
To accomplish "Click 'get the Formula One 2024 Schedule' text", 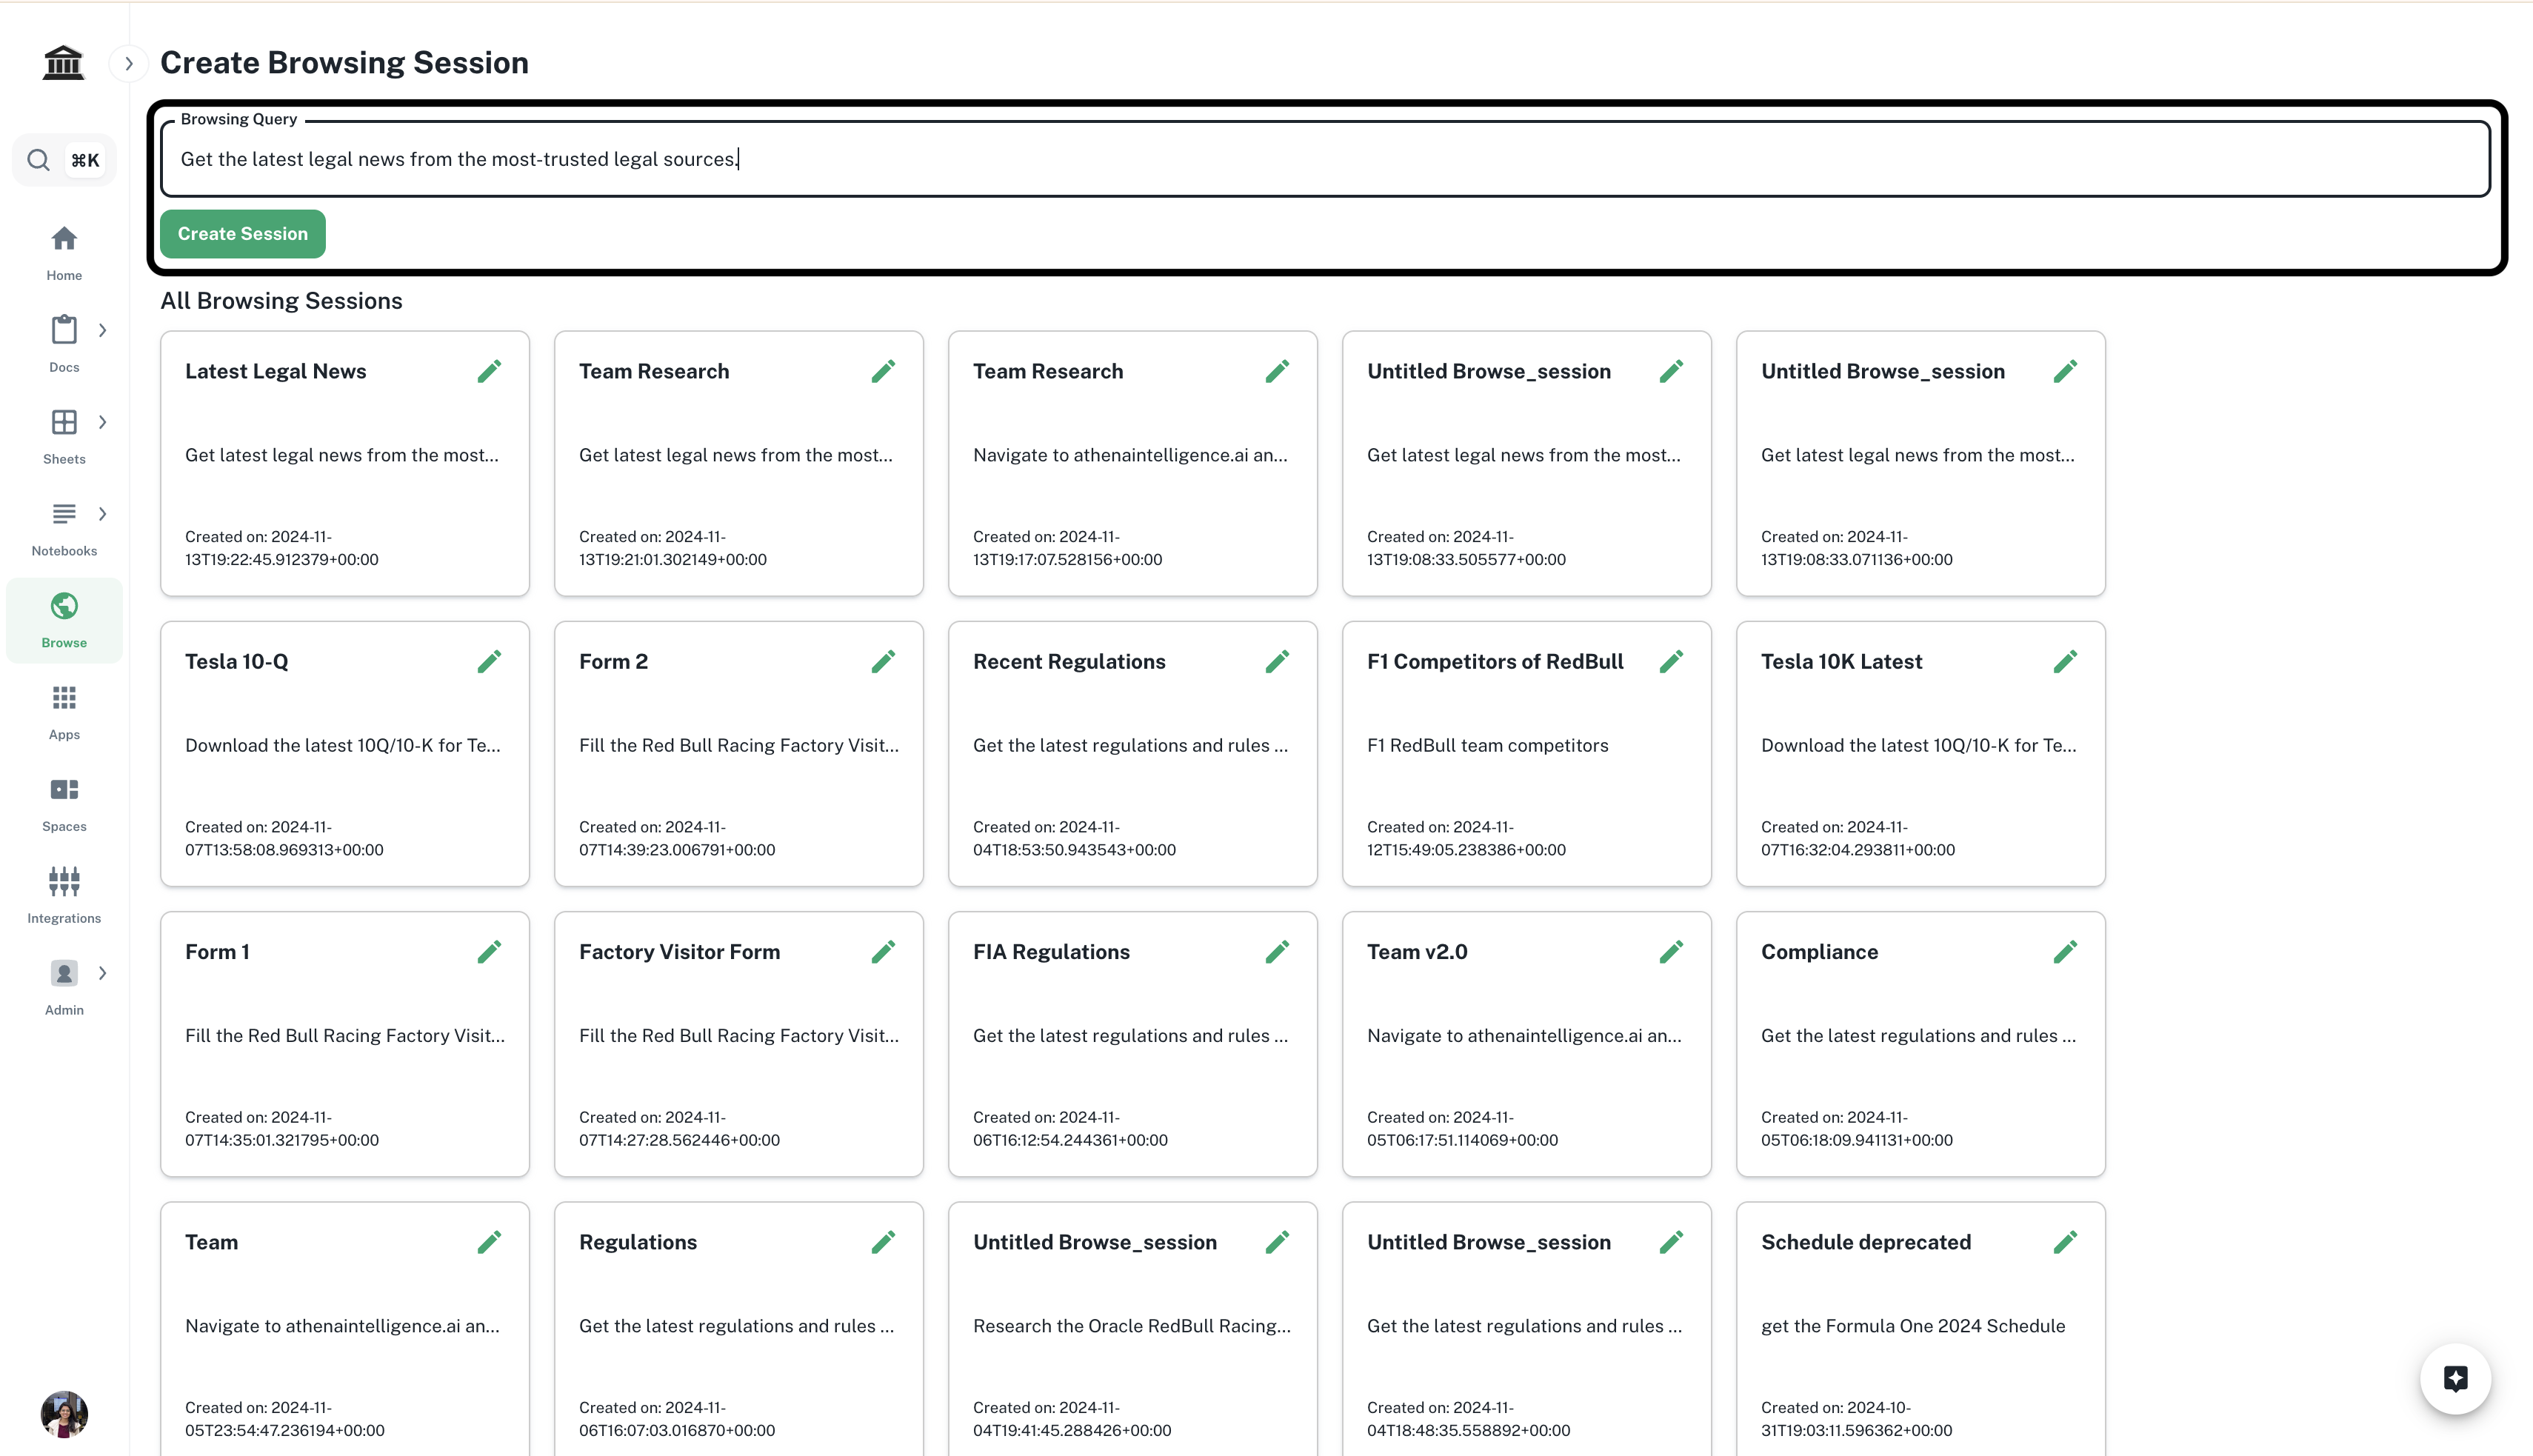I will click(1913, 1326).
